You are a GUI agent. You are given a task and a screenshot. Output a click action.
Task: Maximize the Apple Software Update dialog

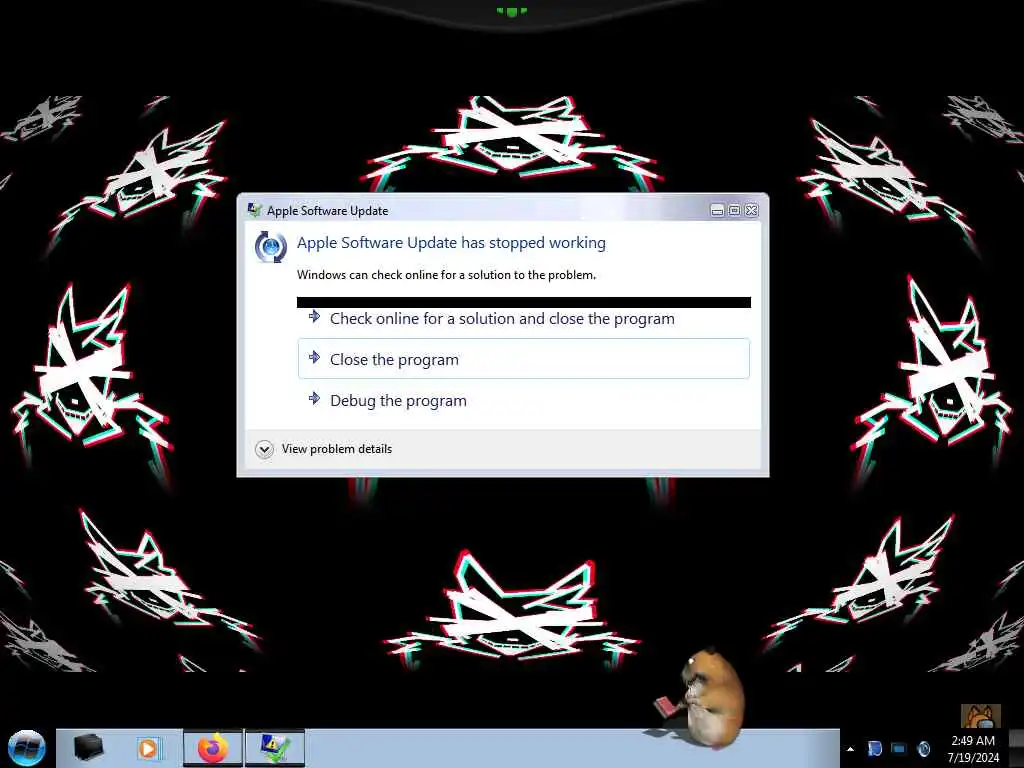tap(734, 210)
